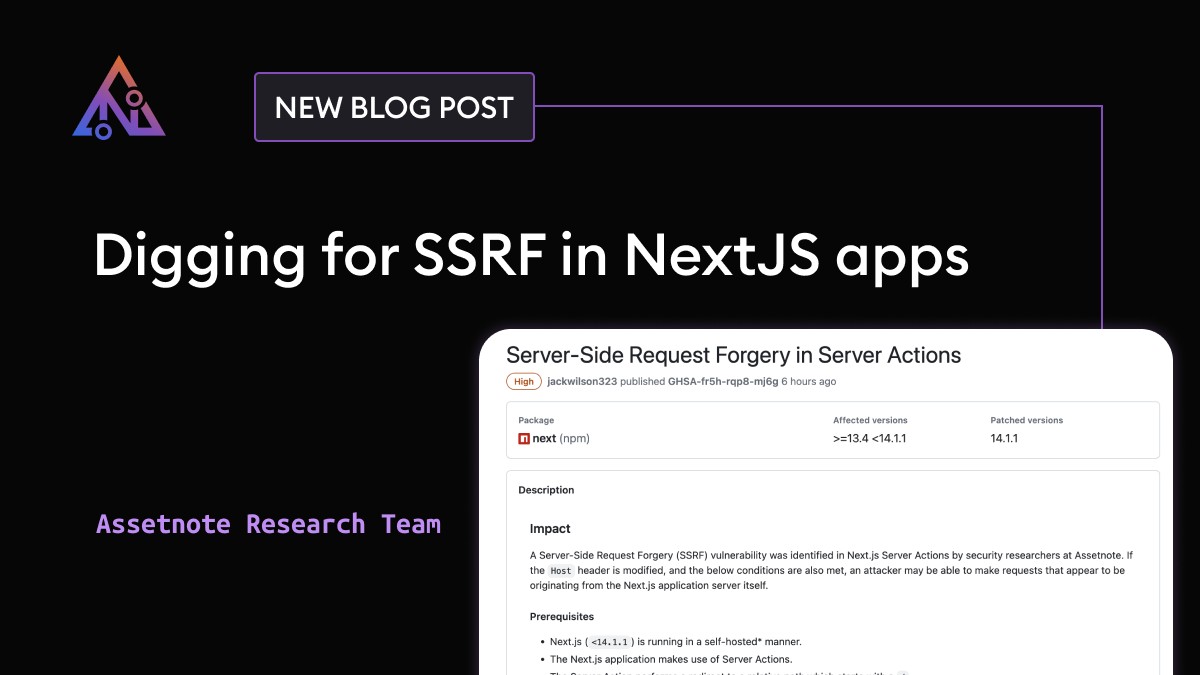Viewport: 1200px width, 675px height.
Task: Click the Patched versions label
Action: coord(1026,420)
